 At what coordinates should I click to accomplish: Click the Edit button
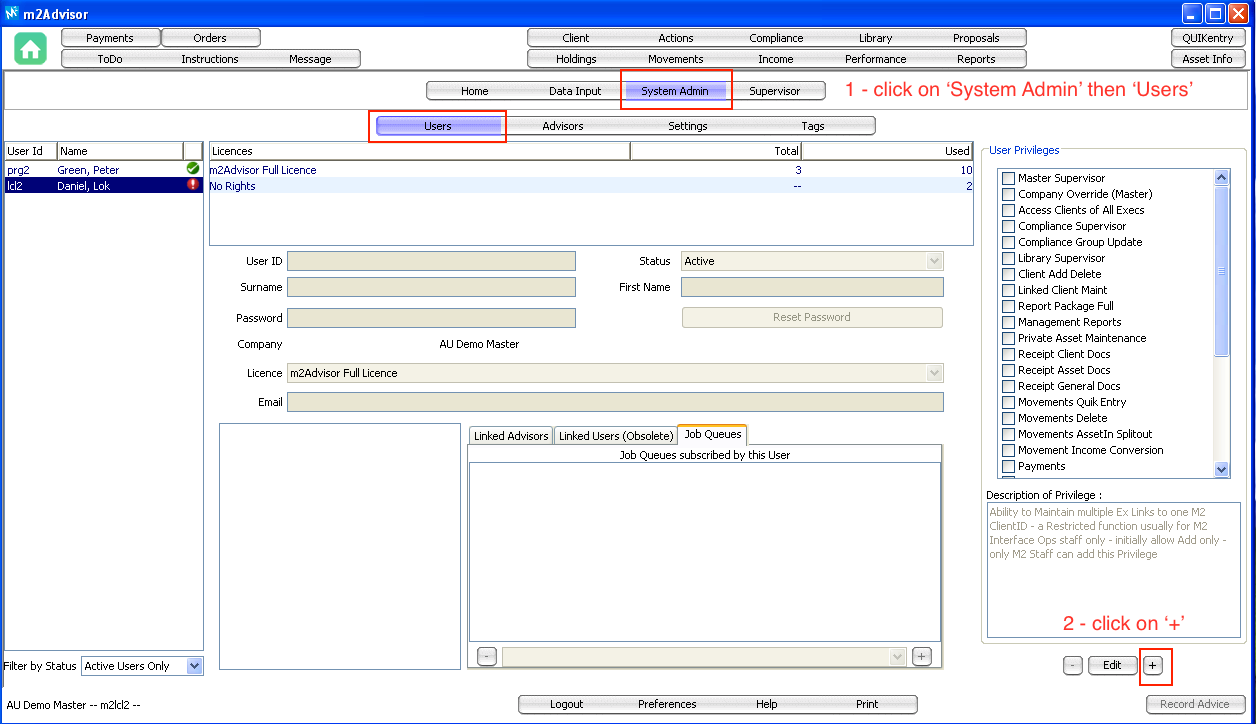tap(1112, 666)
